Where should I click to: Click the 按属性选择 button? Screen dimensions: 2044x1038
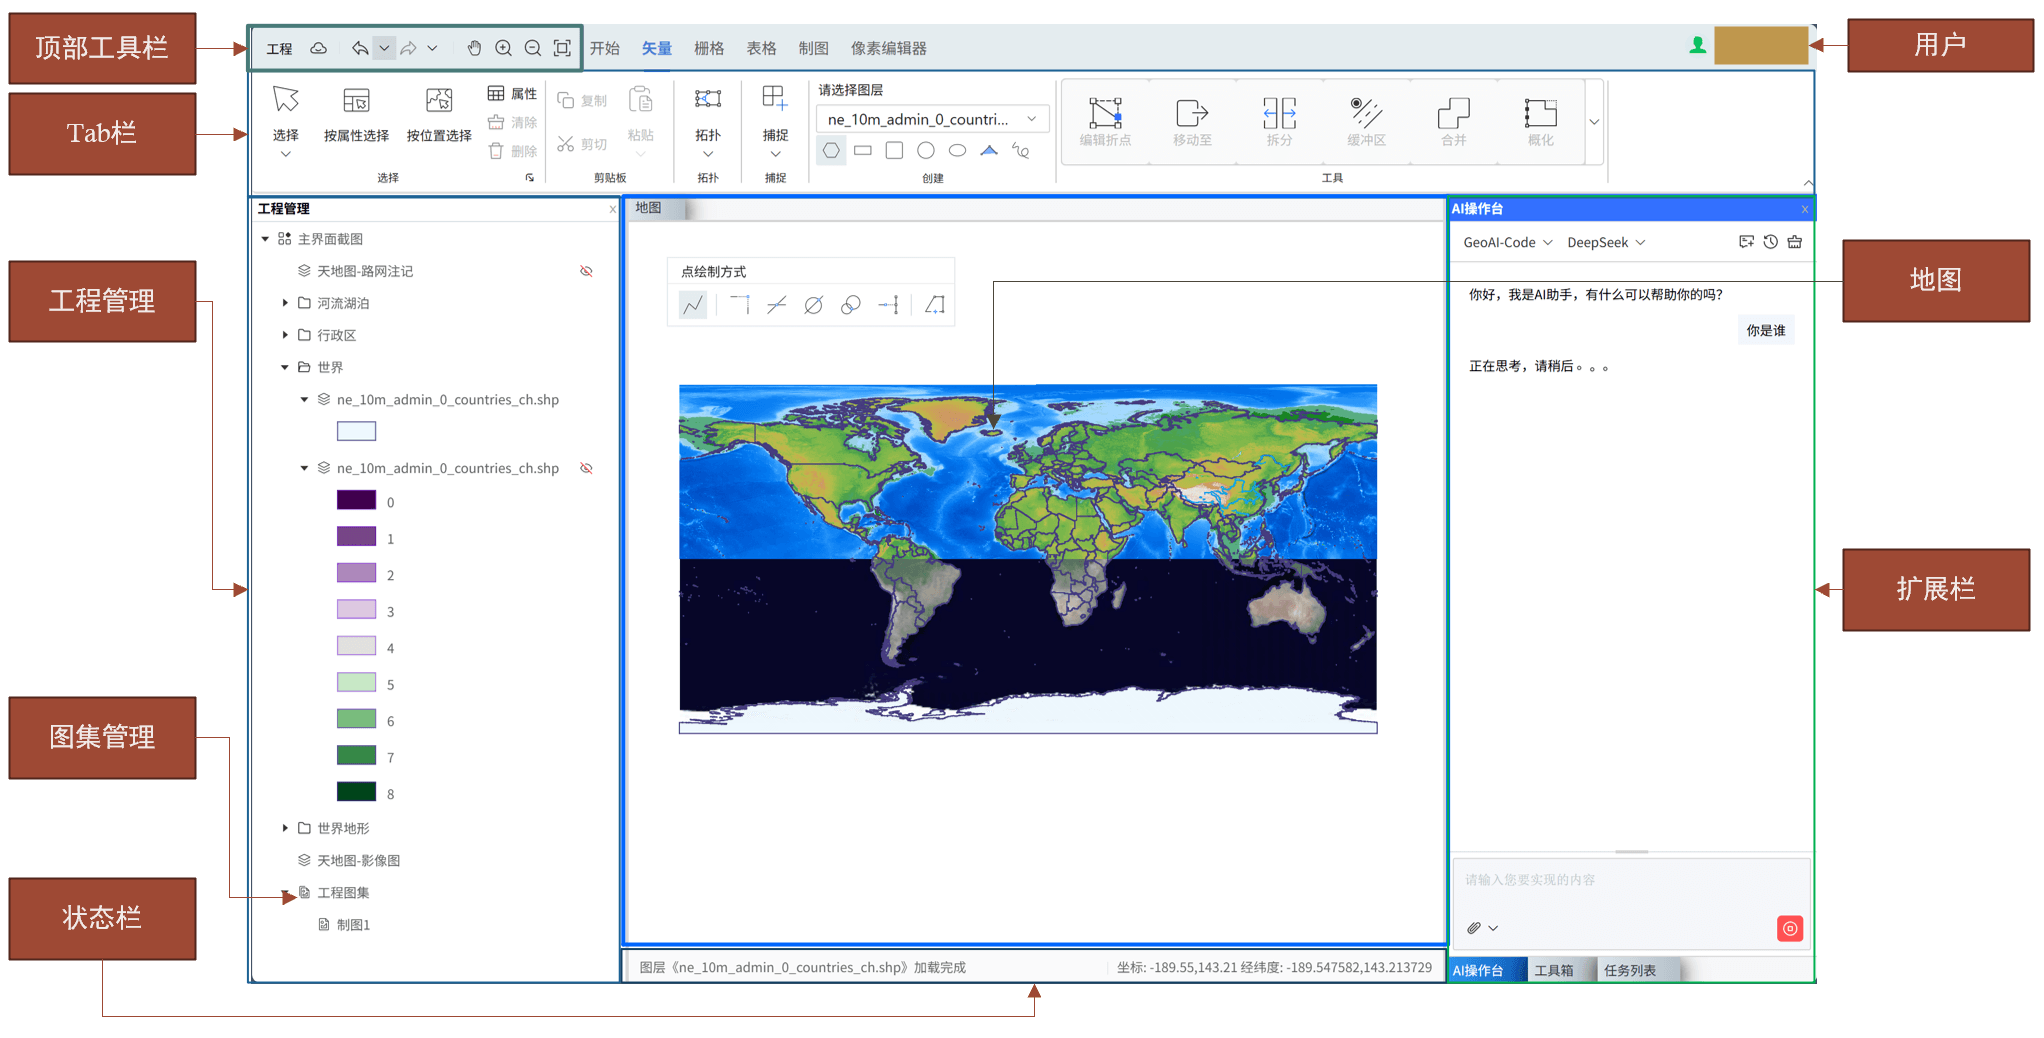point(356,116)
